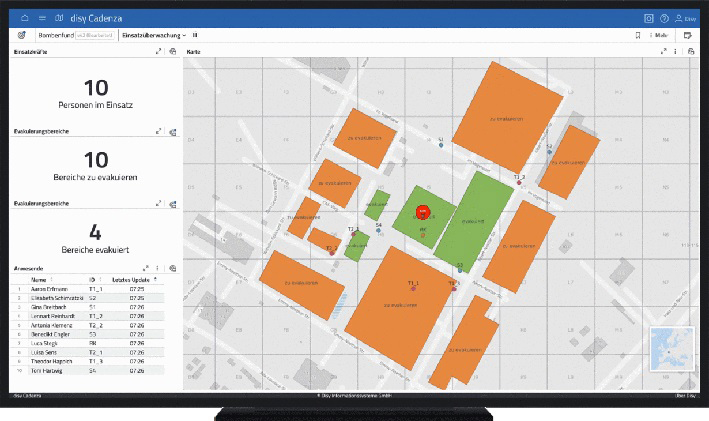Click the Bombenfund workbook title
This screenshot has height=421, width=709.
click(56, 35)
